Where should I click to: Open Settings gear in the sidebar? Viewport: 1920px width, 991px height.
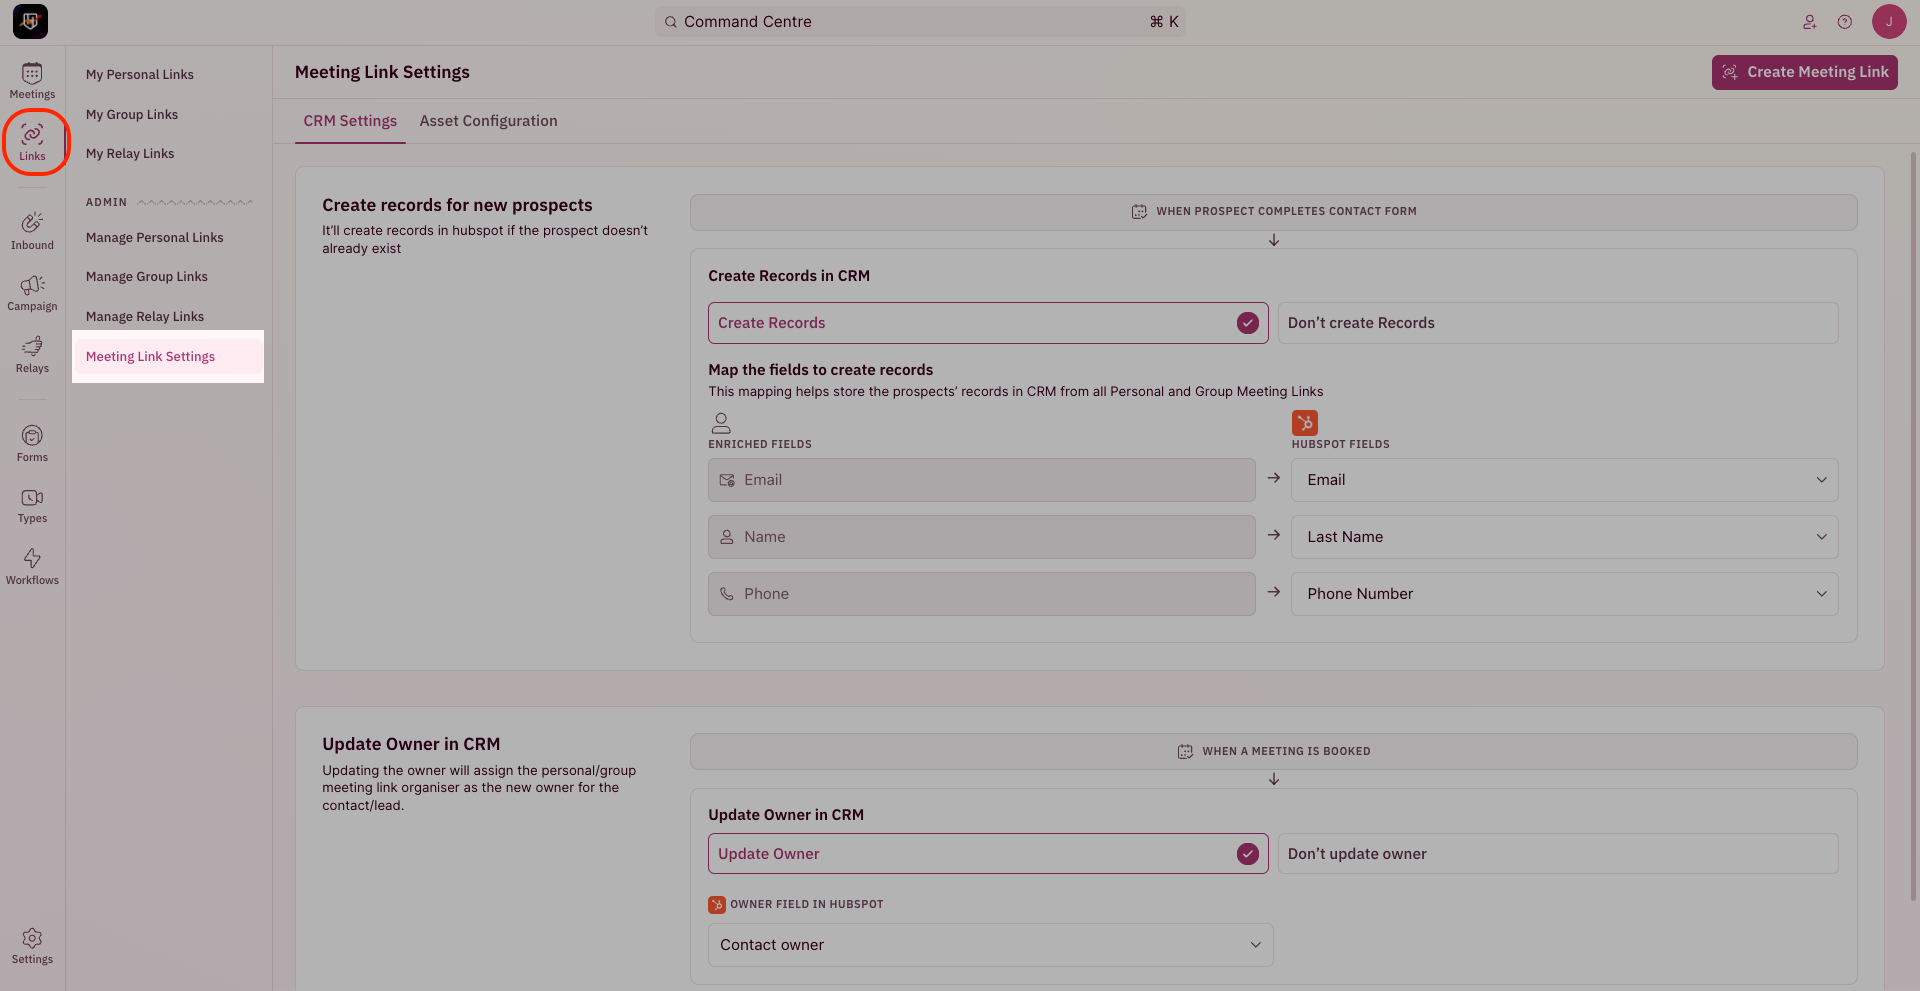tap(32, 945)
